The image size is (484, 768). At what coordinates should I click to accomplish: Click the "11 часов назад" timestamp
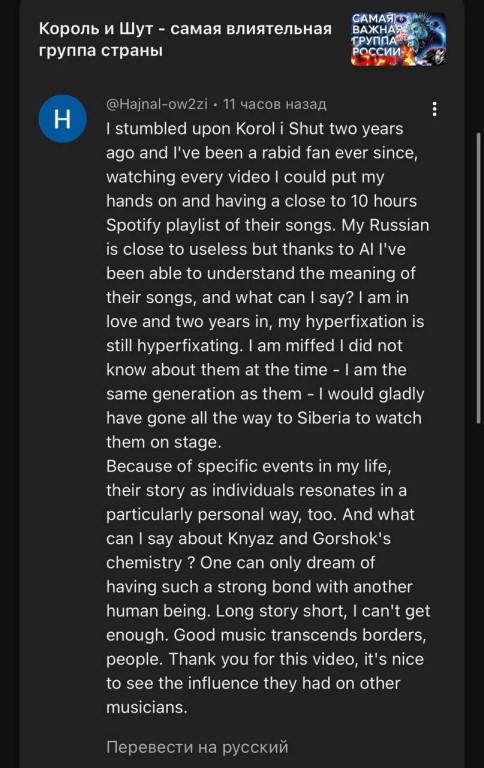tap(274, 104)
